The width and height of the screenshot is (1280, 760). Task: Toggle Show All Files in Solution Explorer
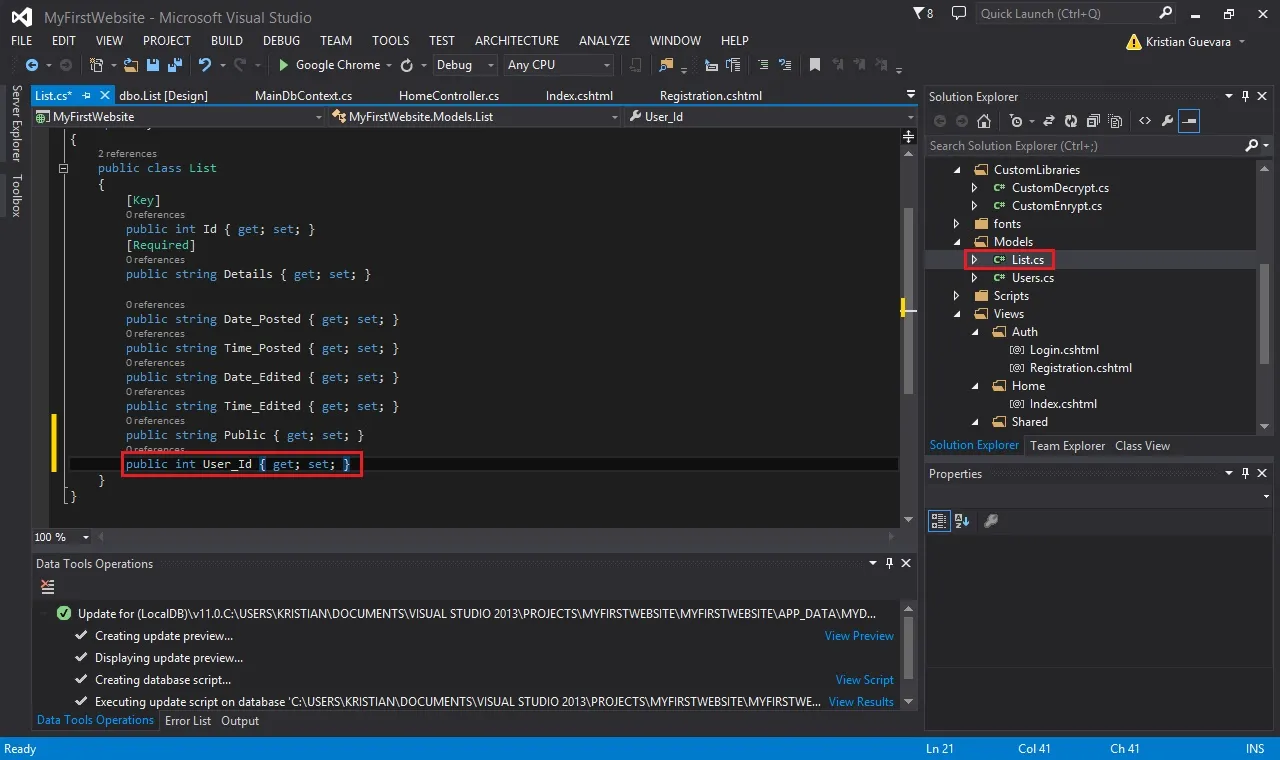(x=1114, y=121)
